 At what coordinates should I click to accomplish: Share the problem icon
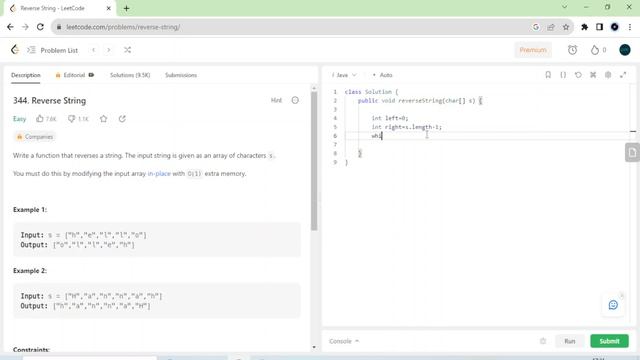122,119
